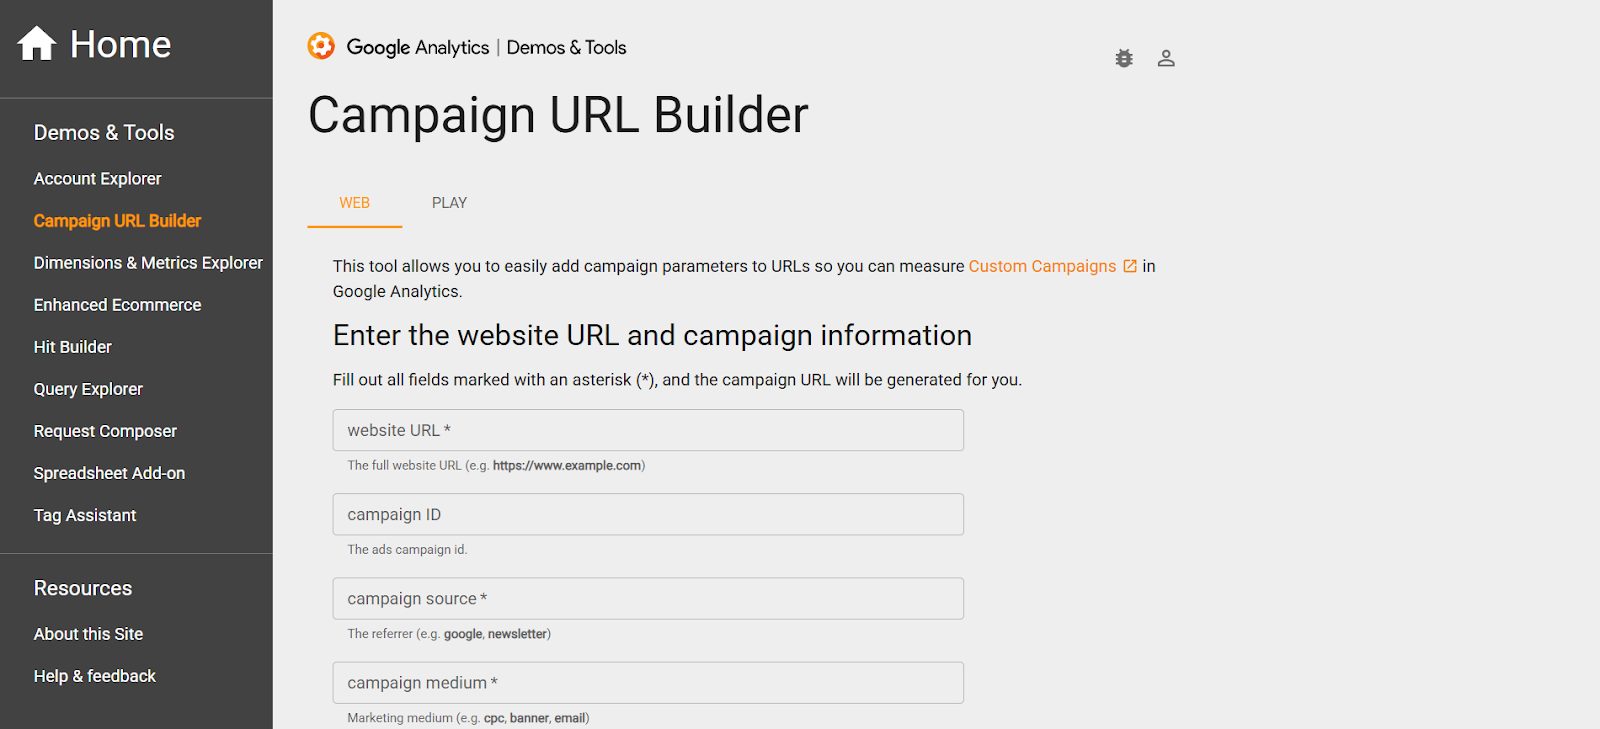Open Enhanced Ecommerce demo

tap(117, 305)
